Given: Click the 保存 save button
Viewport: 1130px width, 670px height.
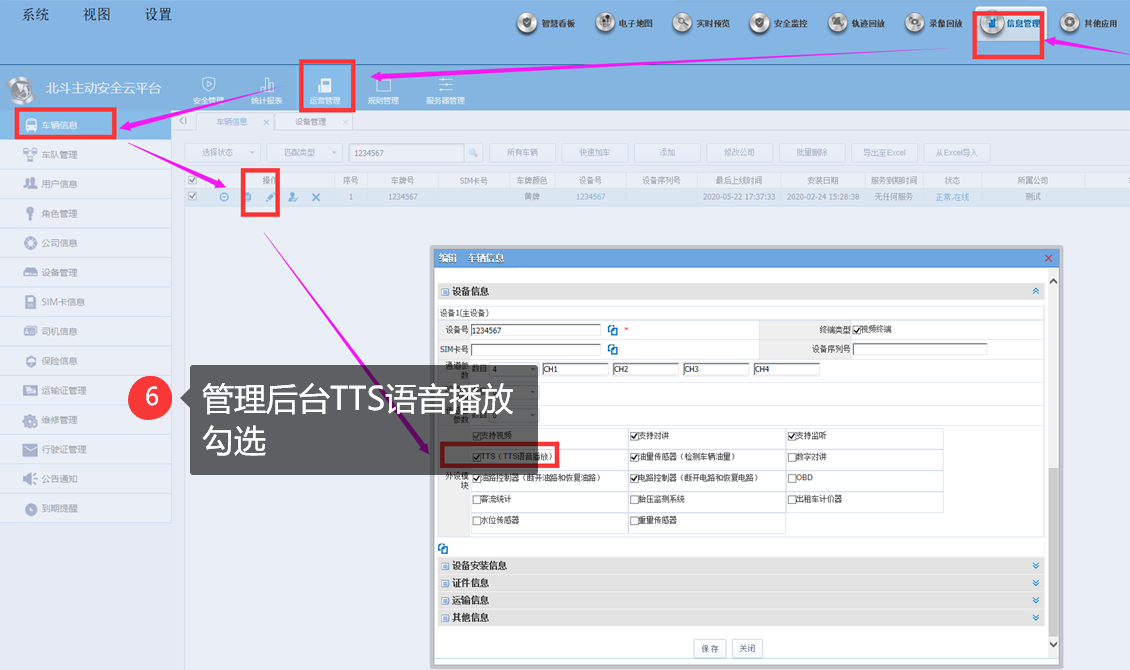Looking at the screenshot, I should (x=710, y=648).
